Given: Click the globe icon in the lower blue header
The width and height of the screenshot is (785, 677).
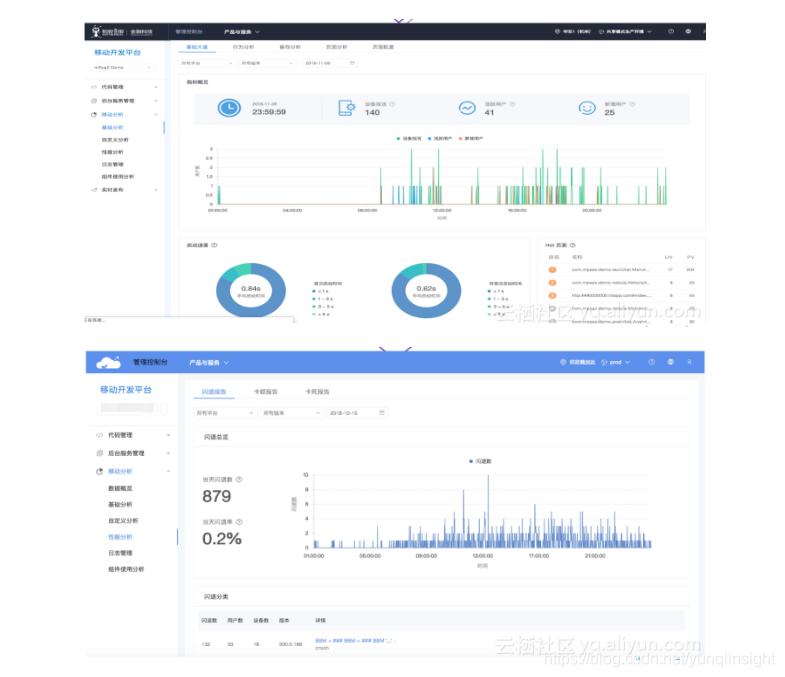Looking at the screenshot, I should [x=670, y=362].
